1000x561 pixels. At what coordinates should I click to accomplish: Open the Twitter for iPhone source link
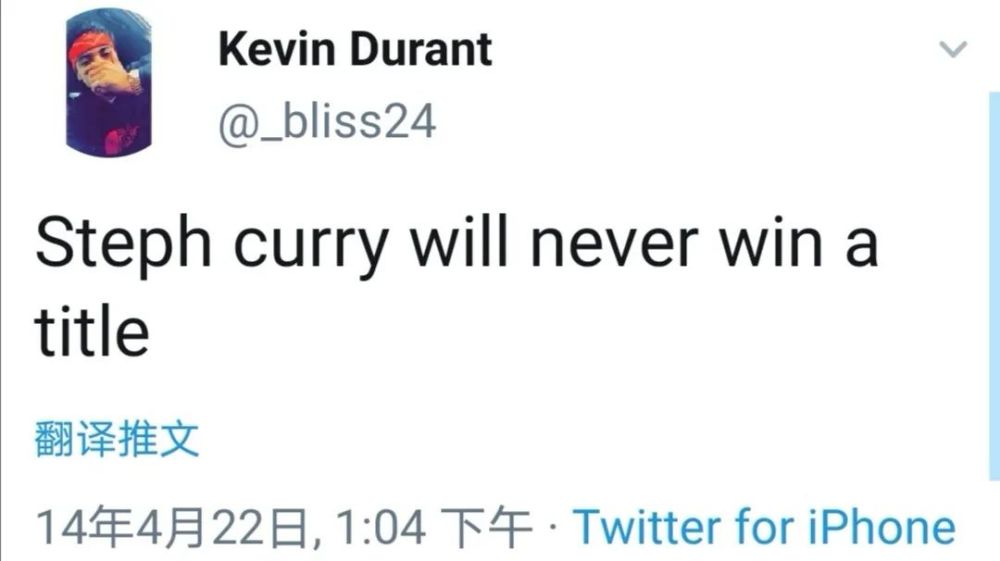point(763,526)
